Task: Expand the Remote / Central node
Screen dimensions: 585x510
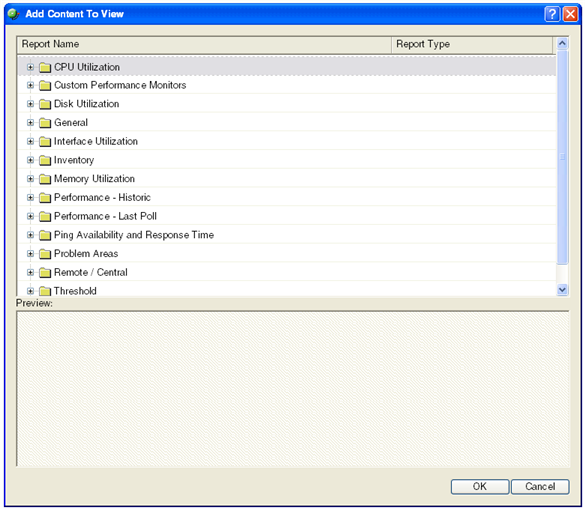Action: click(x=31, y=272)
